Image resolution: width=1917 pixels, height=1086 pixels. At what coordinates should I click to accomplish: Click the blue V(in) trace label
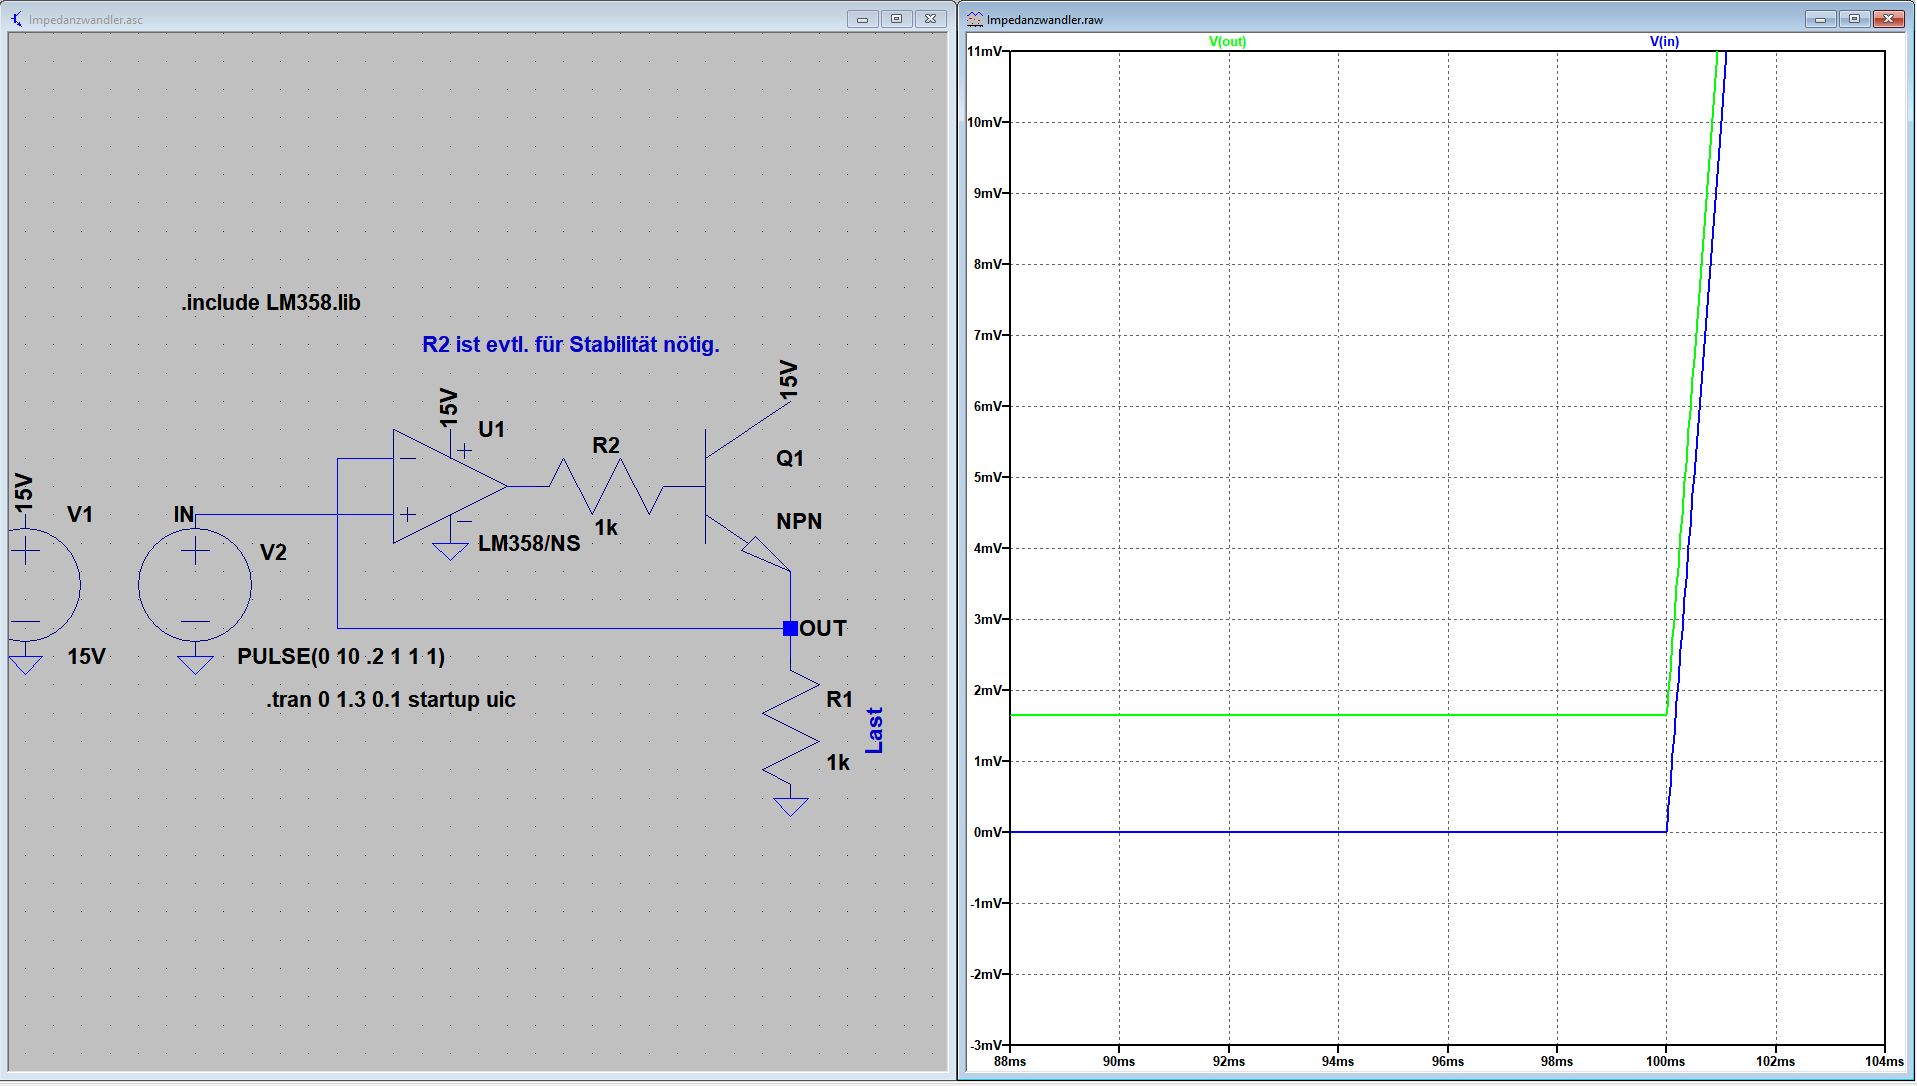[1664, 42]
